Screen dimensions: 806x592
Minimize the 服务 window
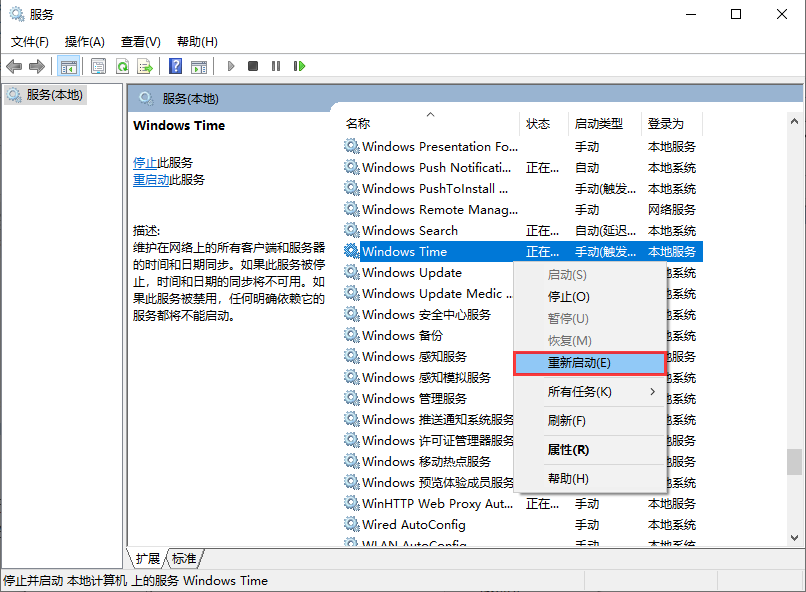point(691,14)
